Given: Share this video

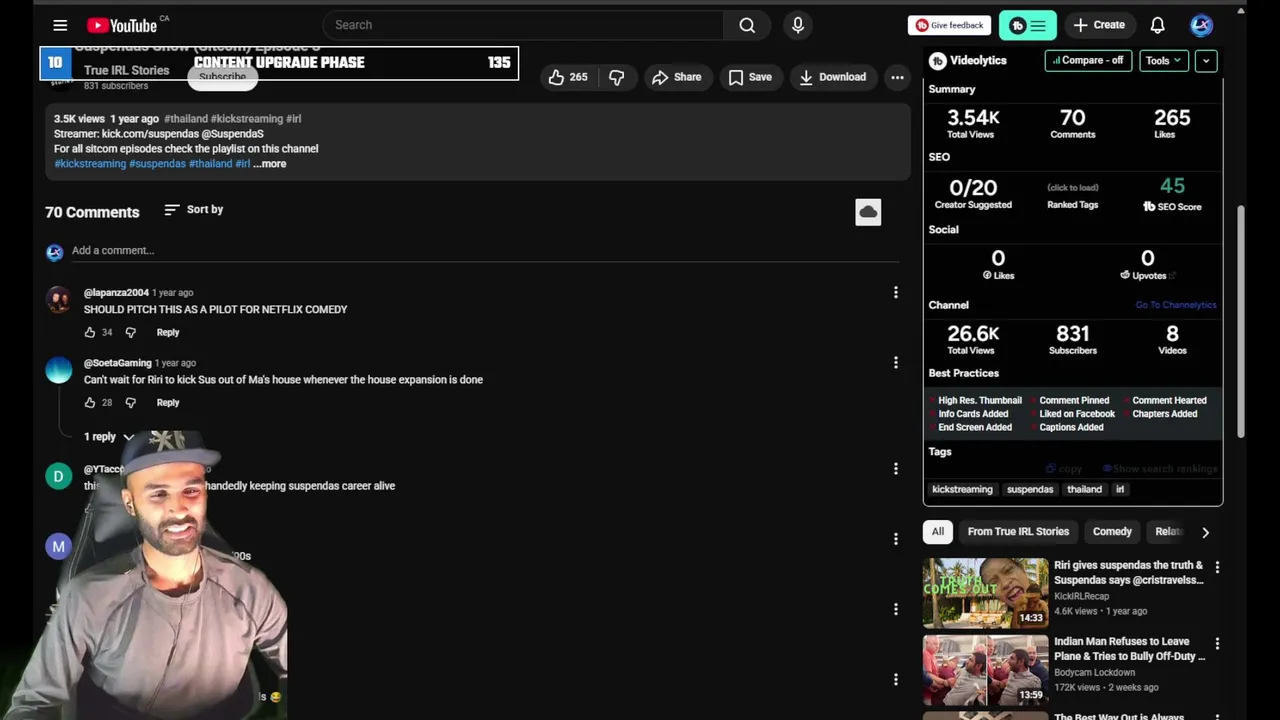Looking at the screenshot, I should (676, 77).
